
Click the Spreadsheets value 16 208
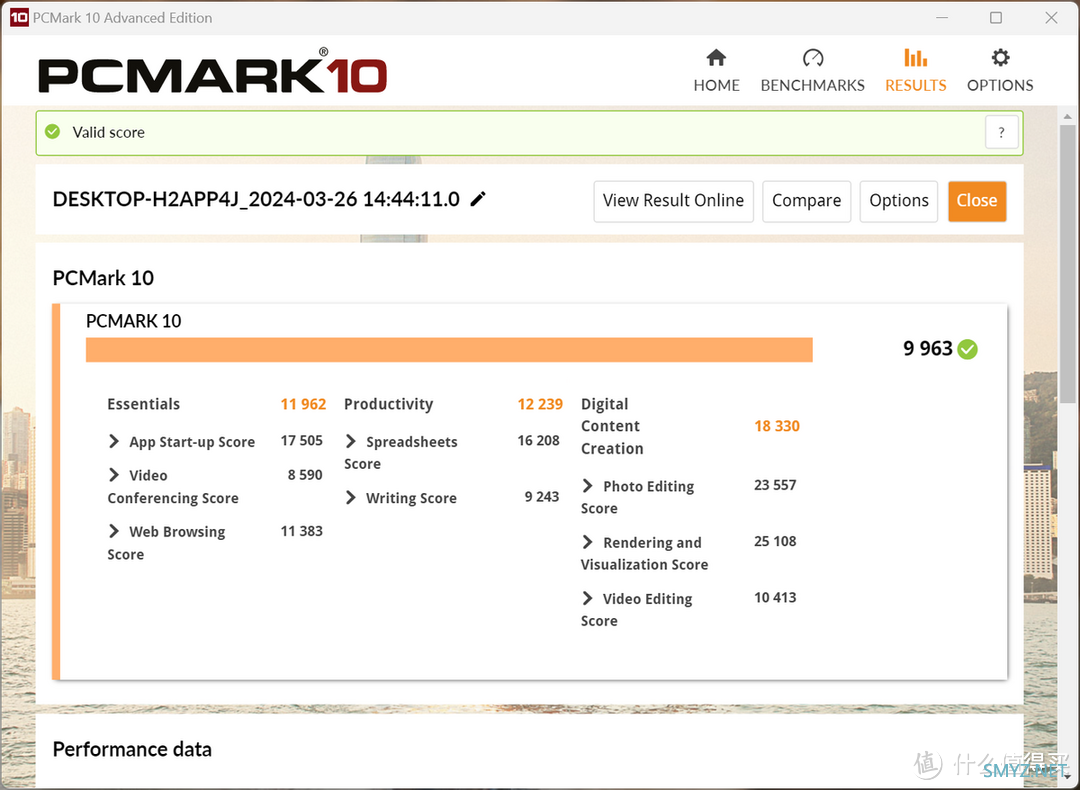click(x=539, y=441)
